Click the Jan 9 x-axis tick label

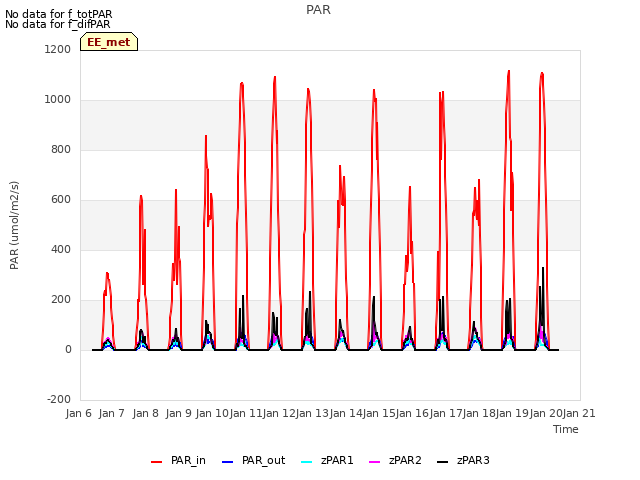click(179, 413)
